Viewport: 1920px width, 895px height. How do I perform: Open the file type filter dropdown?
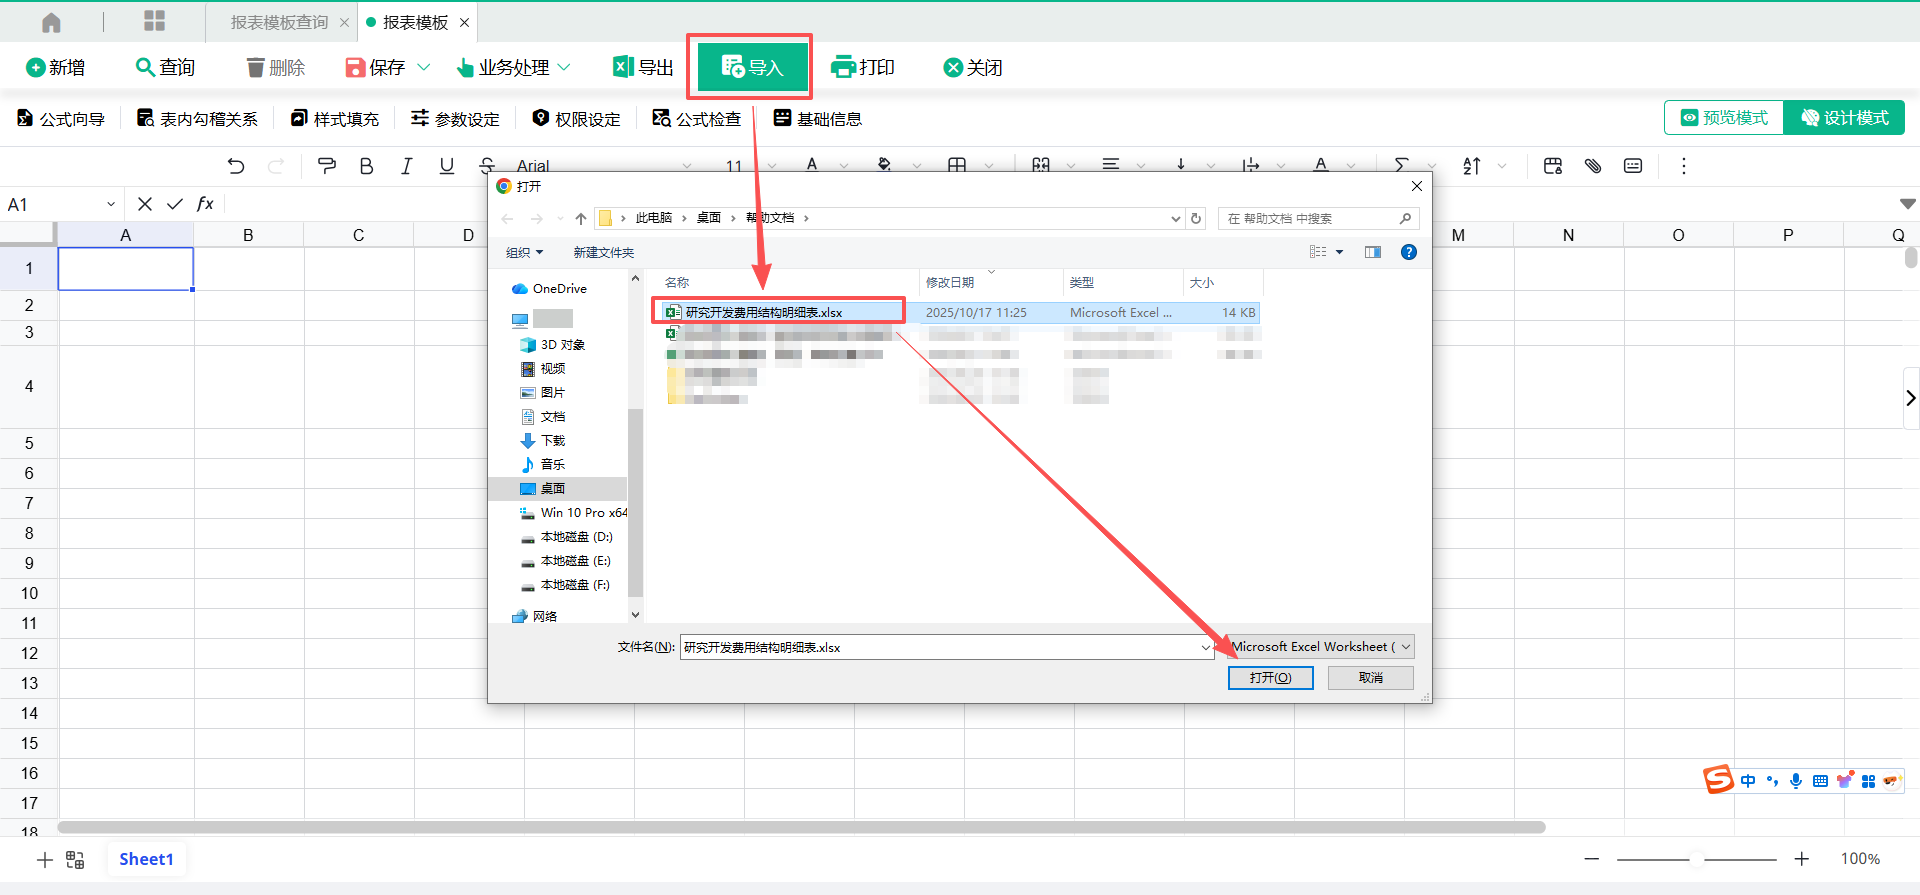(x=1320, y=647)
